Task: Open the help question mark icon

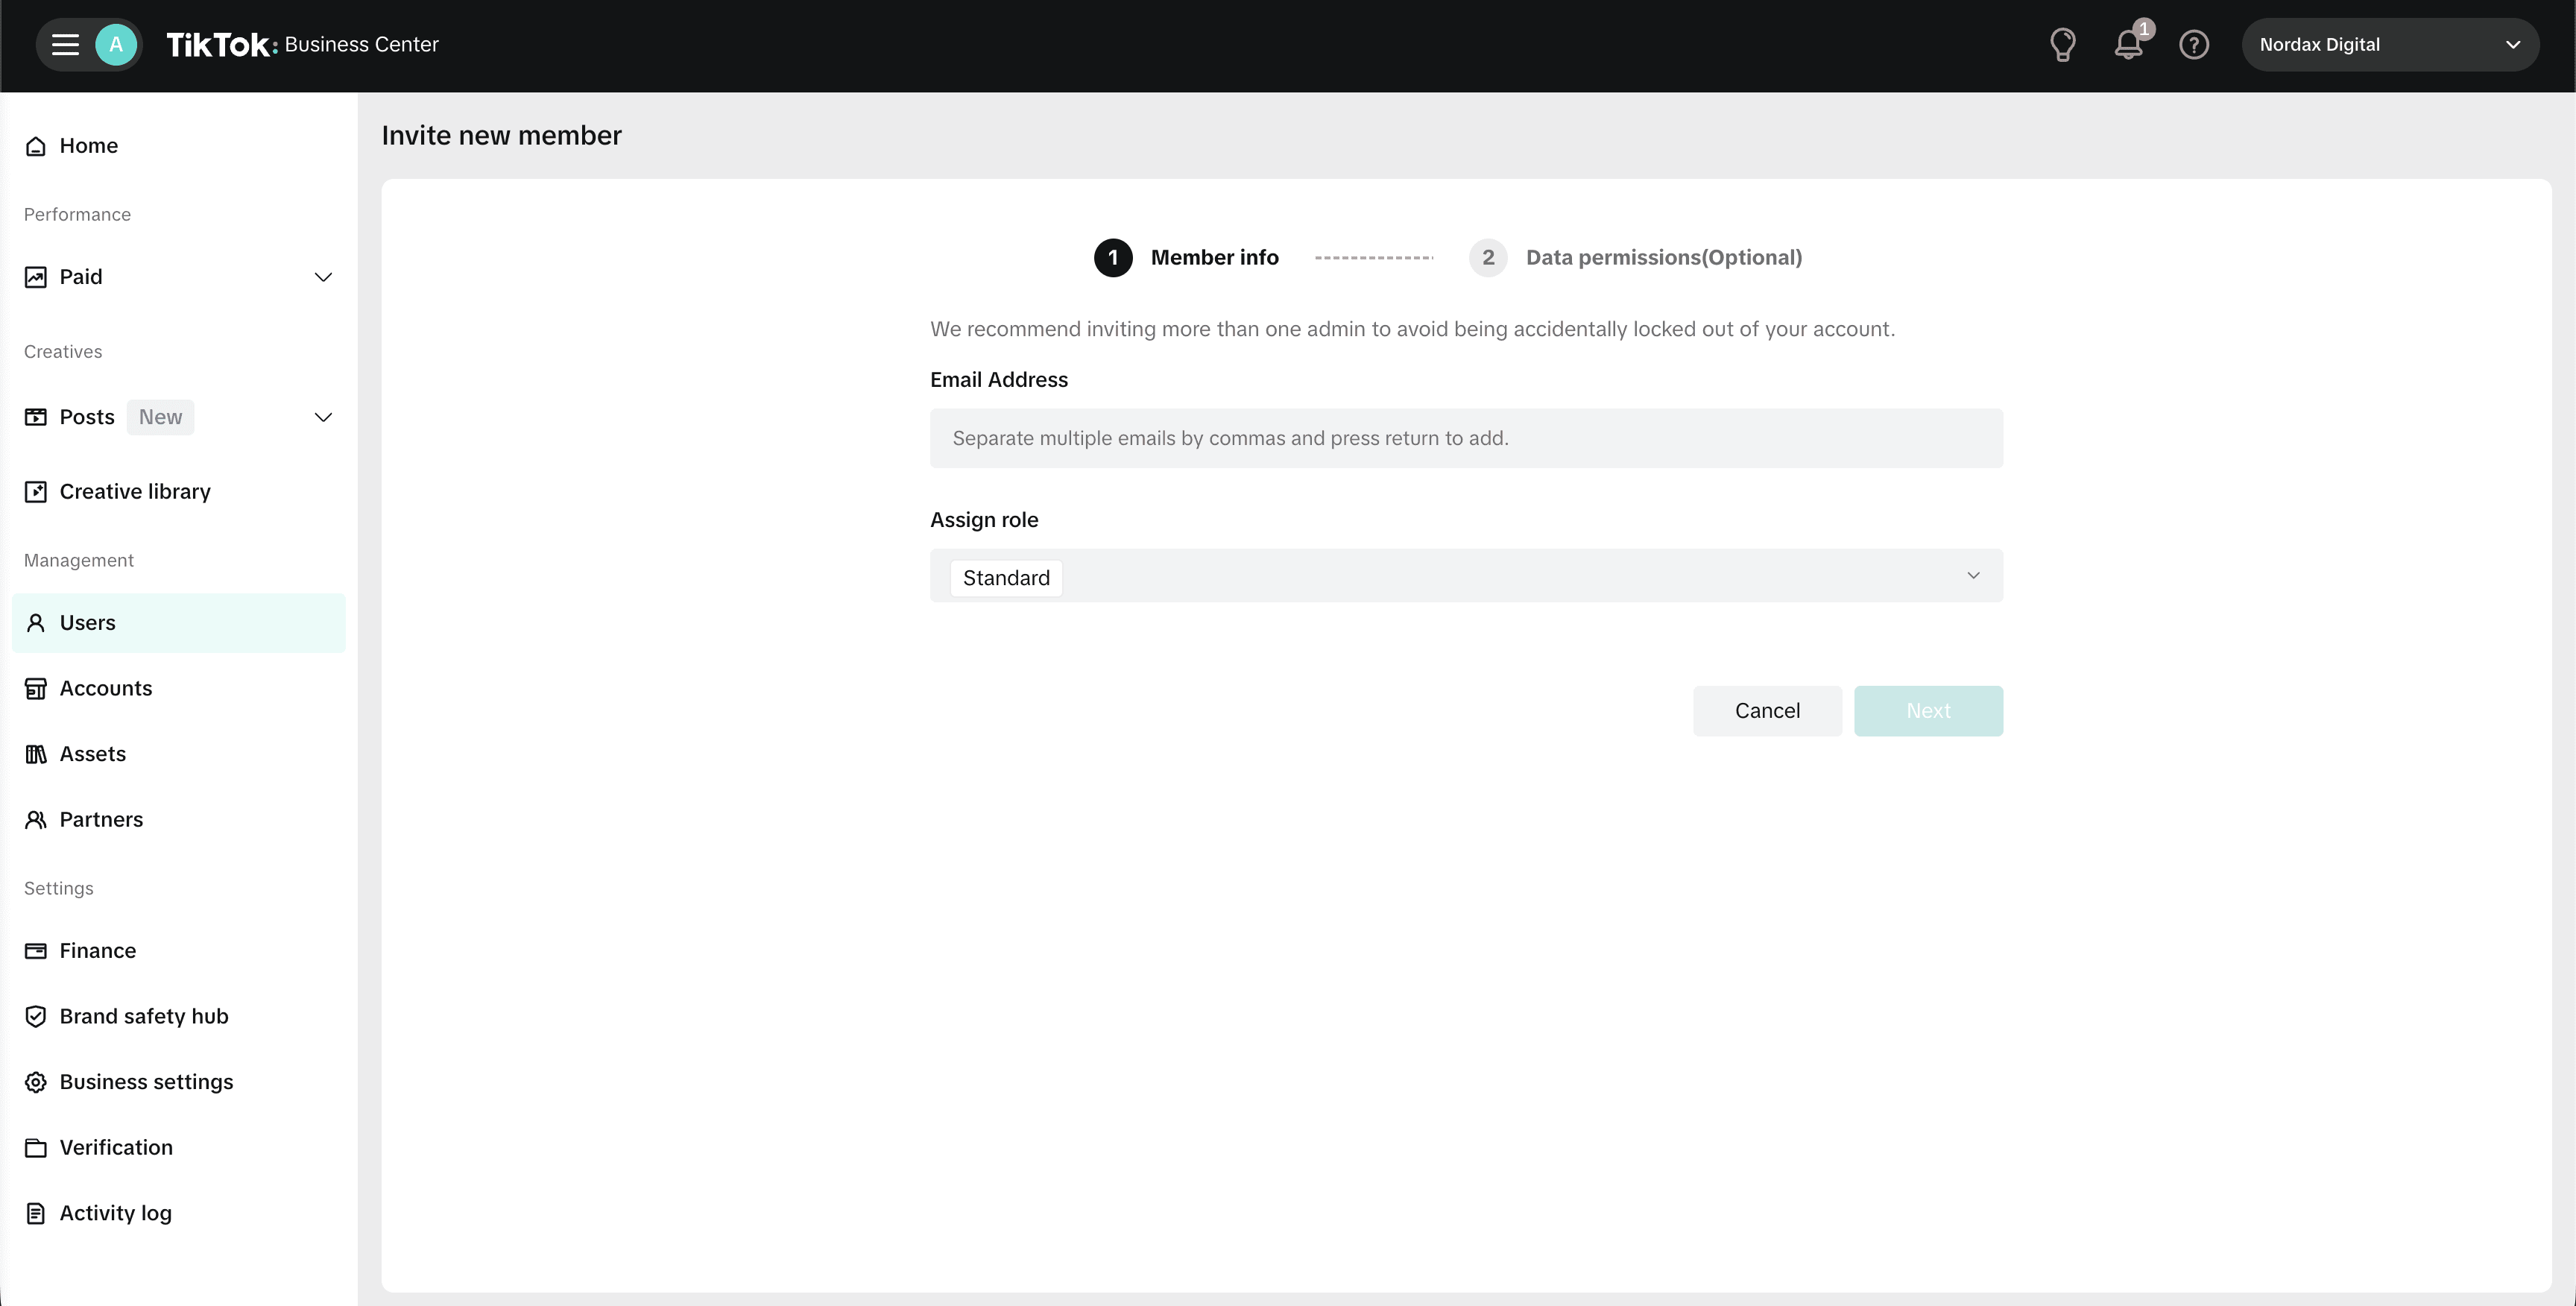Action: click(x=2194, y=44)
